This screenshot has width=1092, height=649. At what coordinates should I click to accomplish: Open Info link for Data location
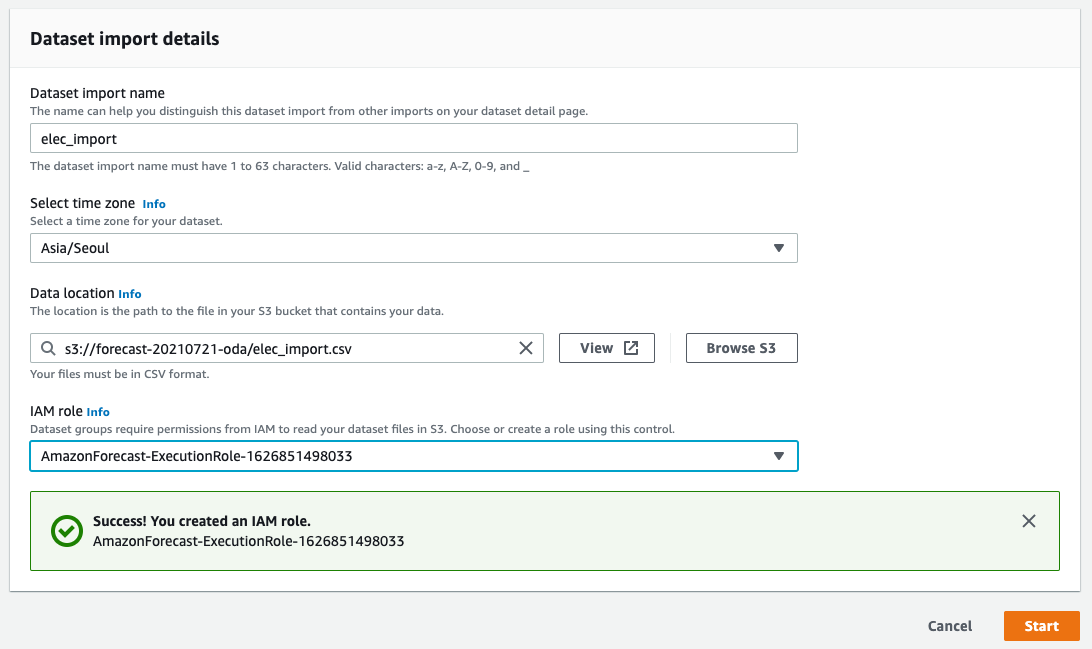pyautogui.click(x=130, y=294)
